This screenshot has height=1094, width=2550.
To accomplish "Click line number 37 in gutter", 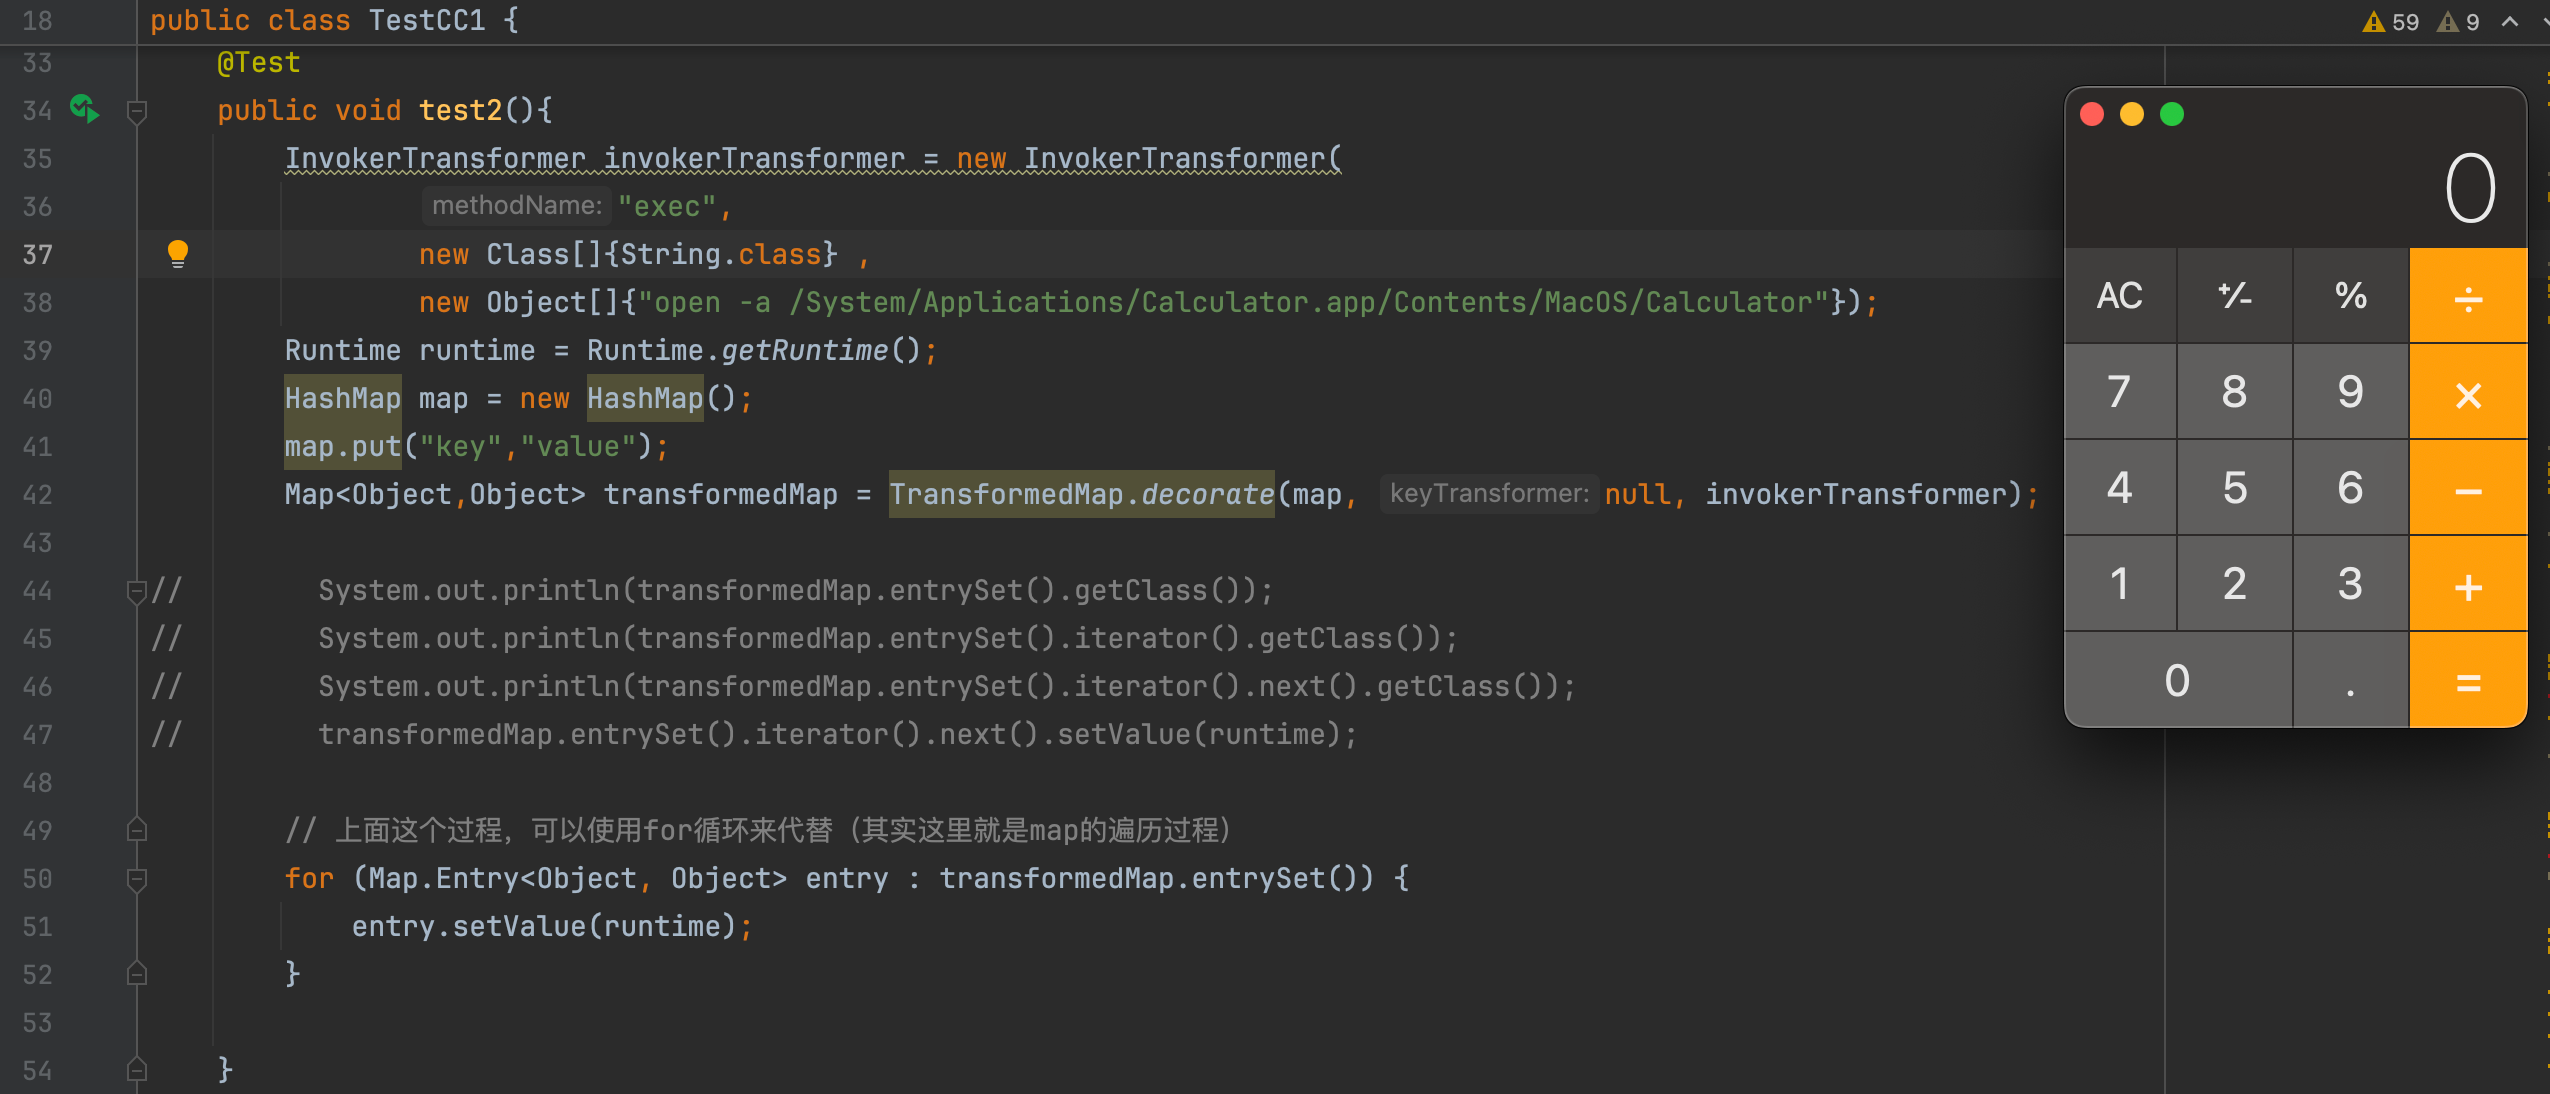I will pos(37,255).
